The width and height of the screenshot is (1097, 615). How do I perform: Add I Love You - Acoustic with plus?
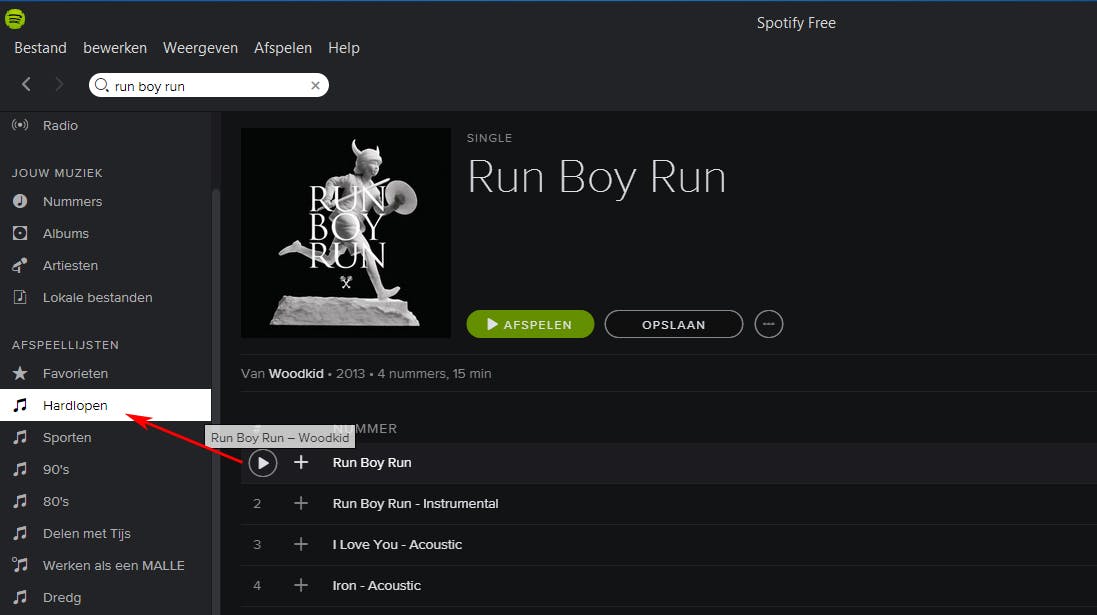301,544
